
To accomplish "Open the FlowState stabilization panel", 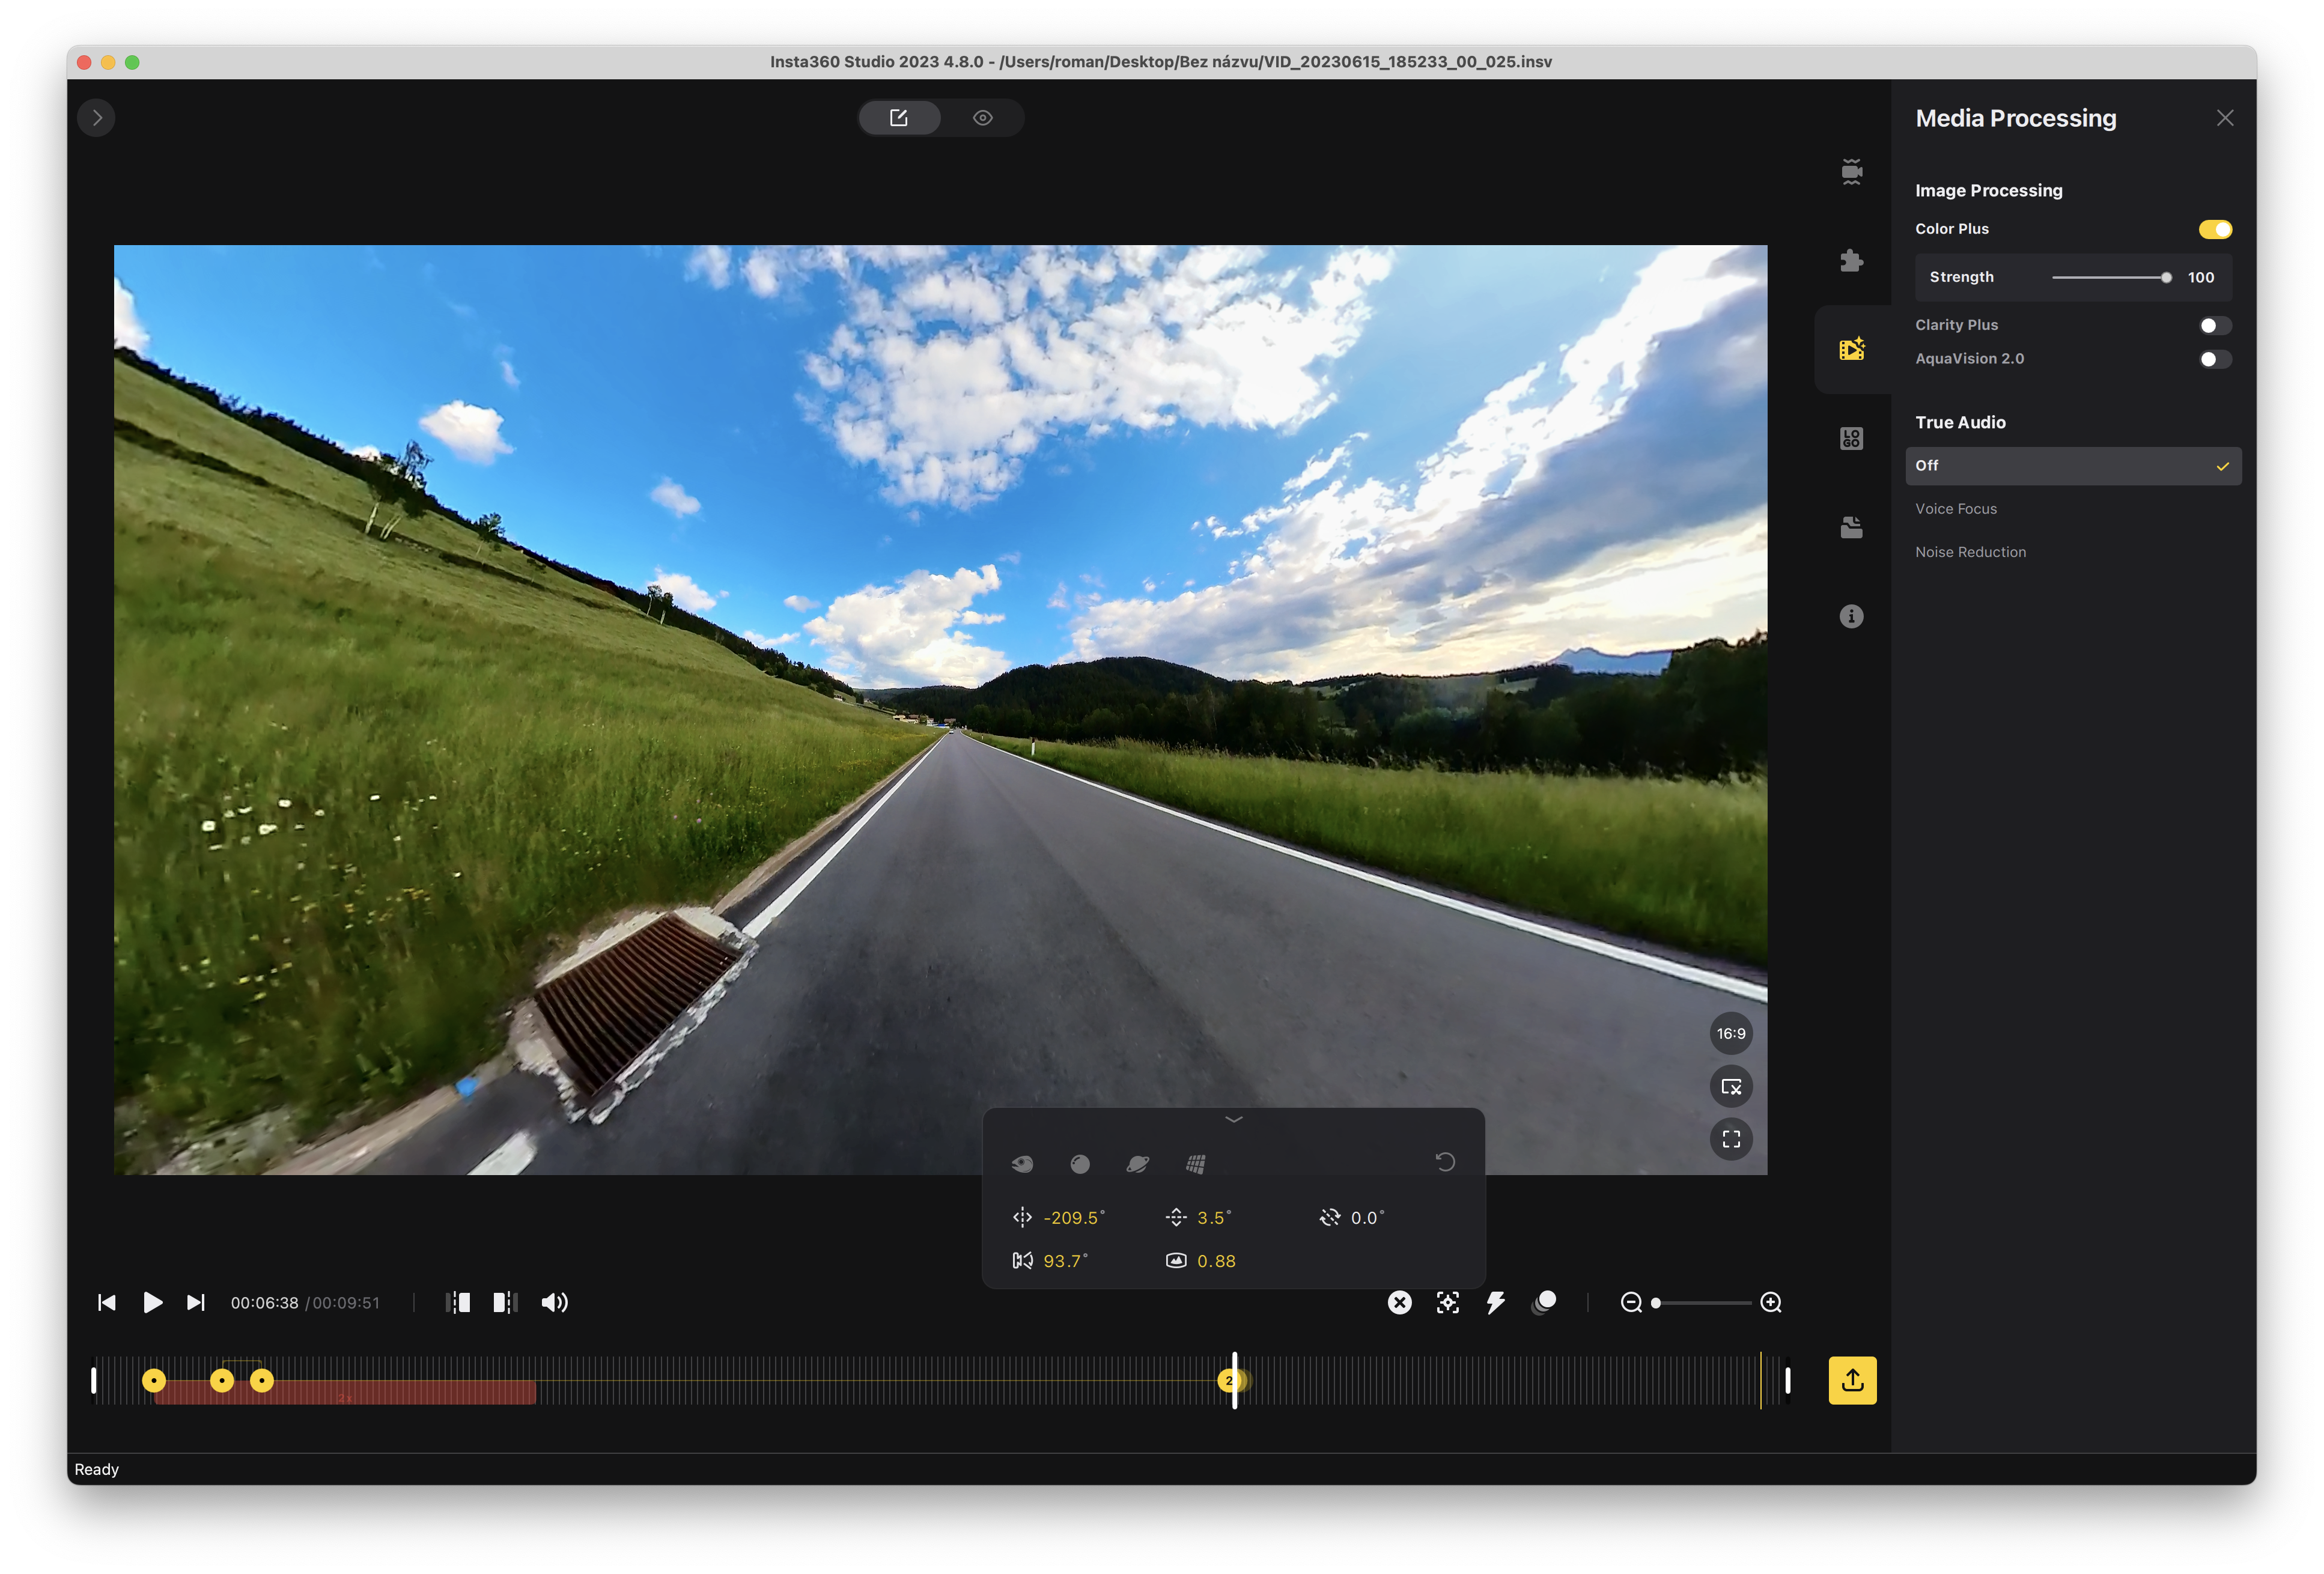I will tap(1852, 172).
